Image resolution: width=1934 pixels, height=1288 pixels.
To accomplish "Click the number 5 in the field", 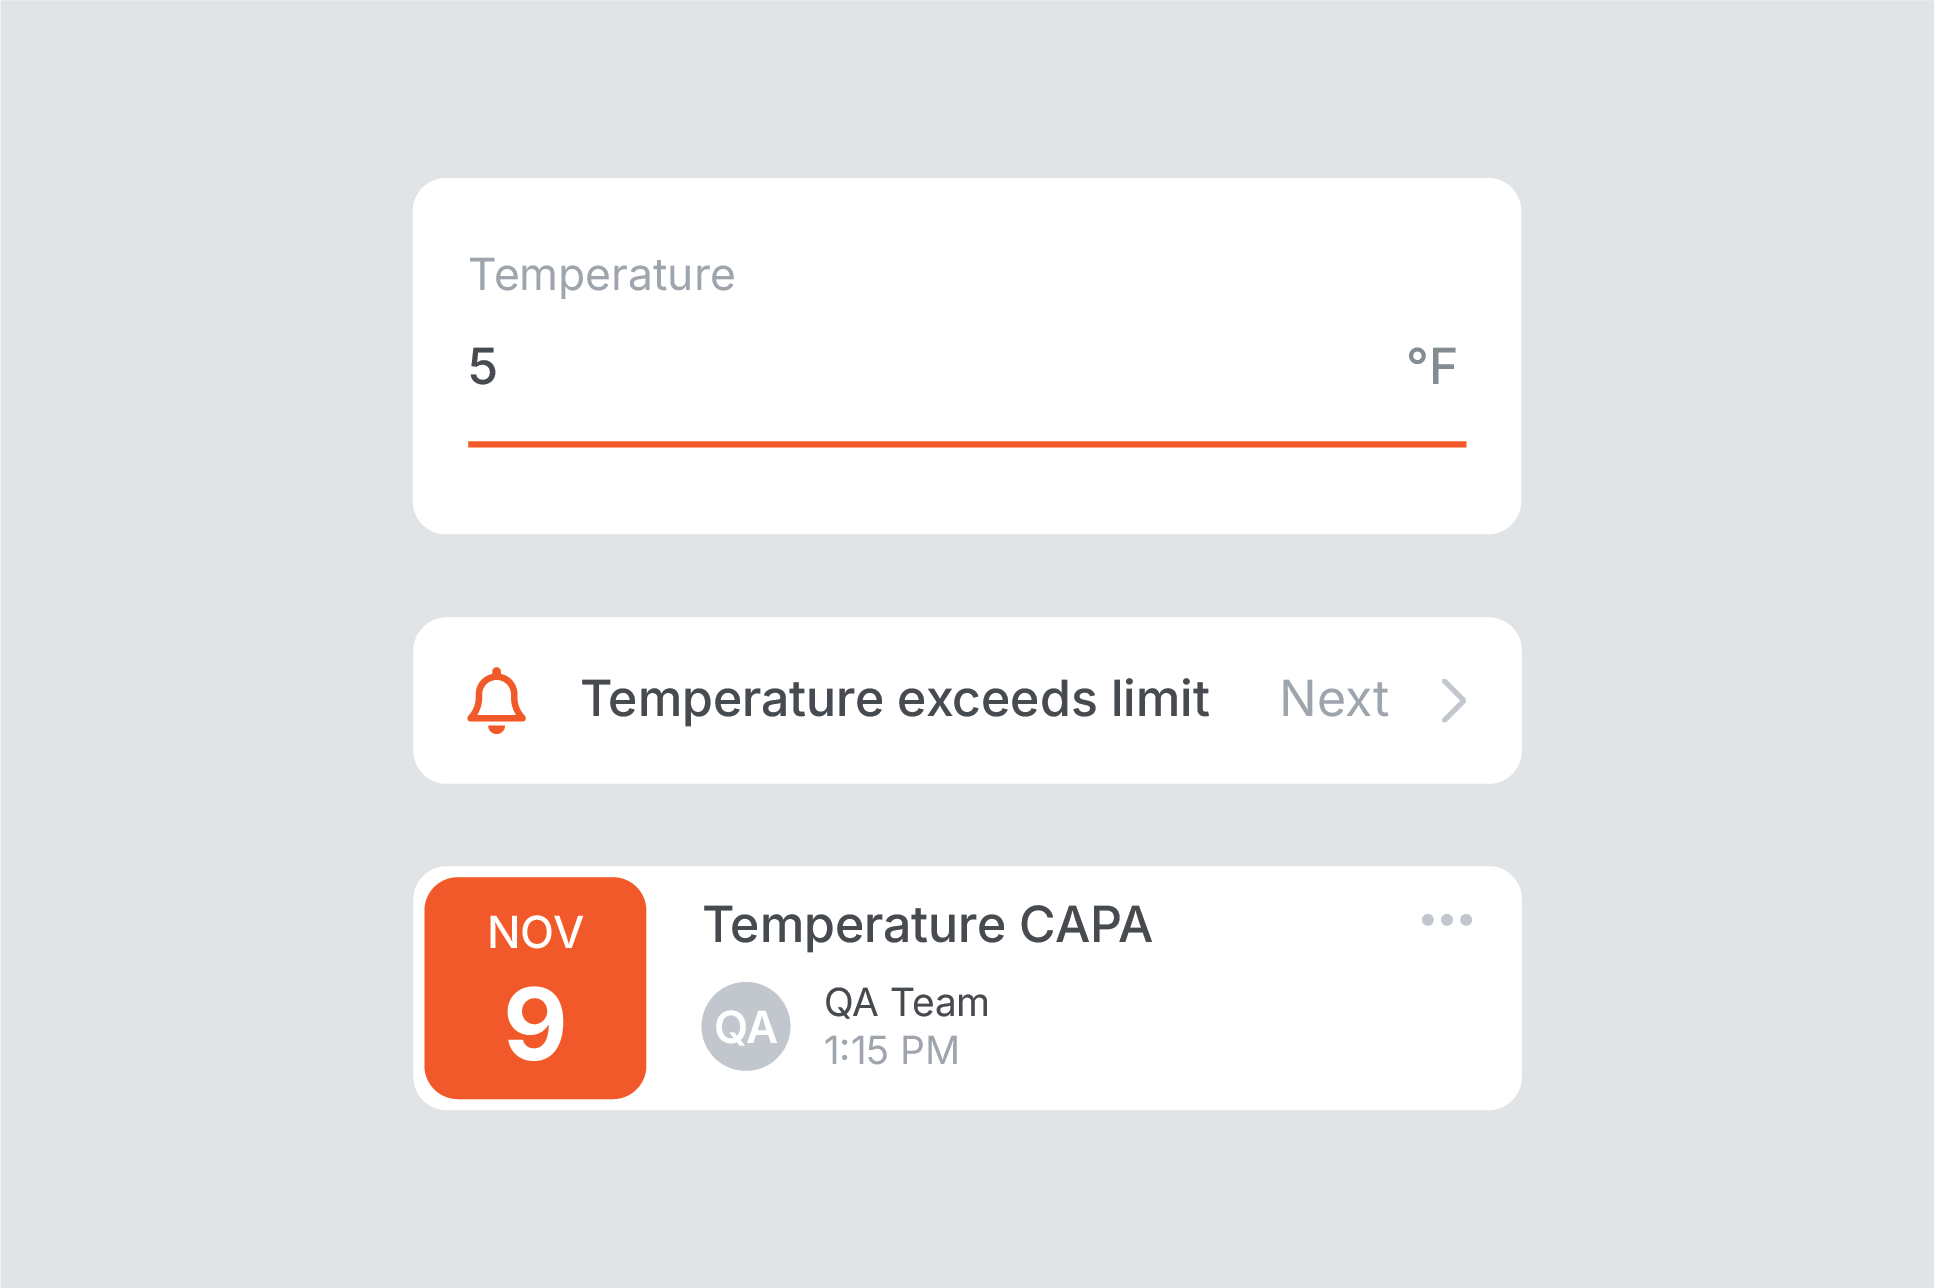I will coord(483,366).
